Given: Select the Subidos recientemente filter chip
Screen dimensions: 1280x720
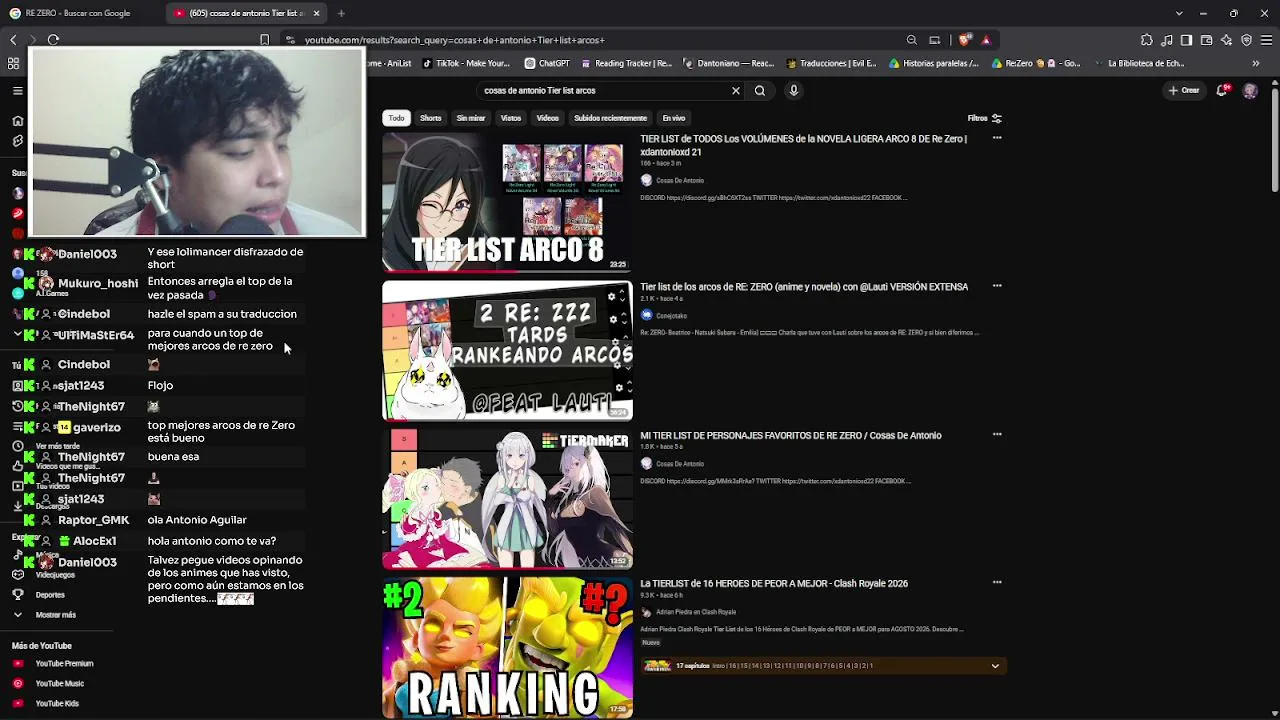Looking at the screenshot, I should (610, 118).
